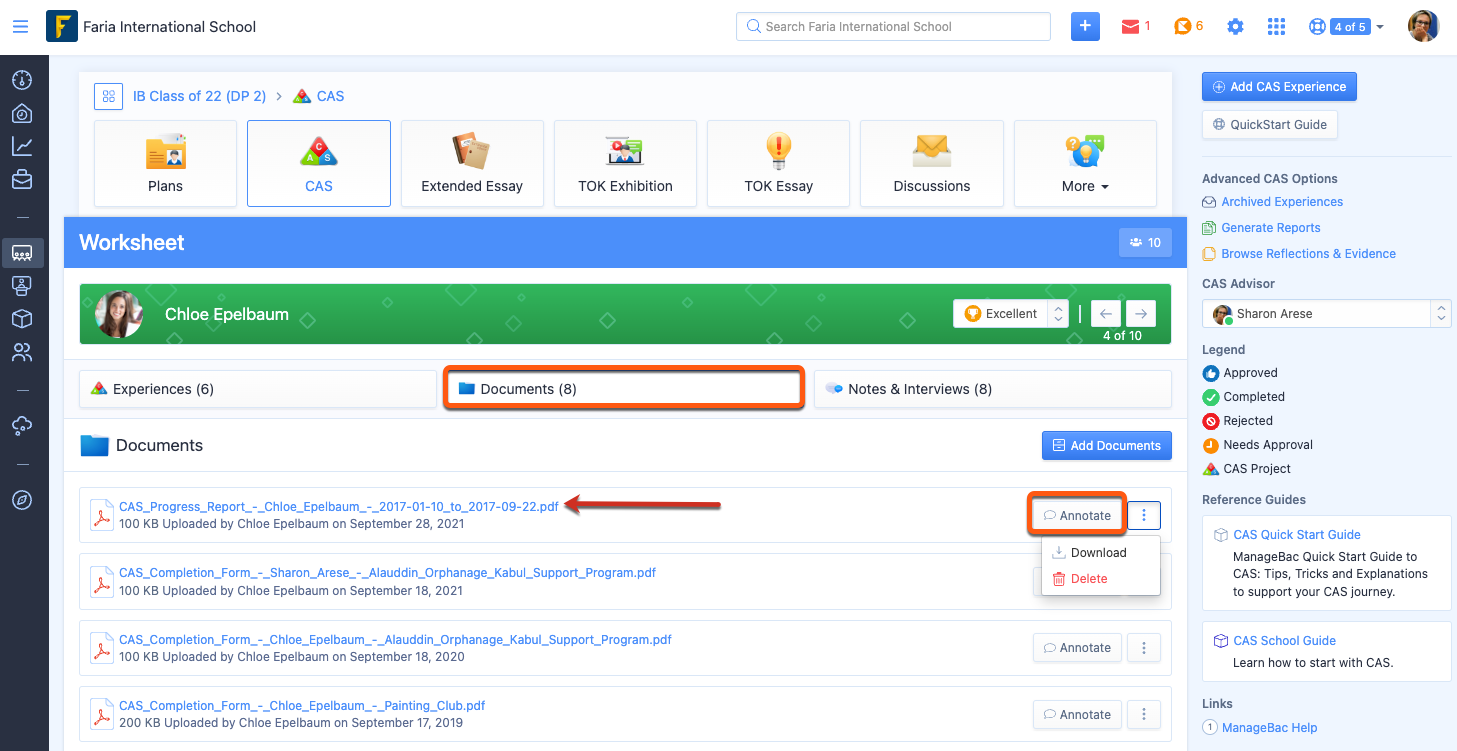1457x751 pixels.
Task: Click the breadcrumb grid icon
Action: (108, 96)
